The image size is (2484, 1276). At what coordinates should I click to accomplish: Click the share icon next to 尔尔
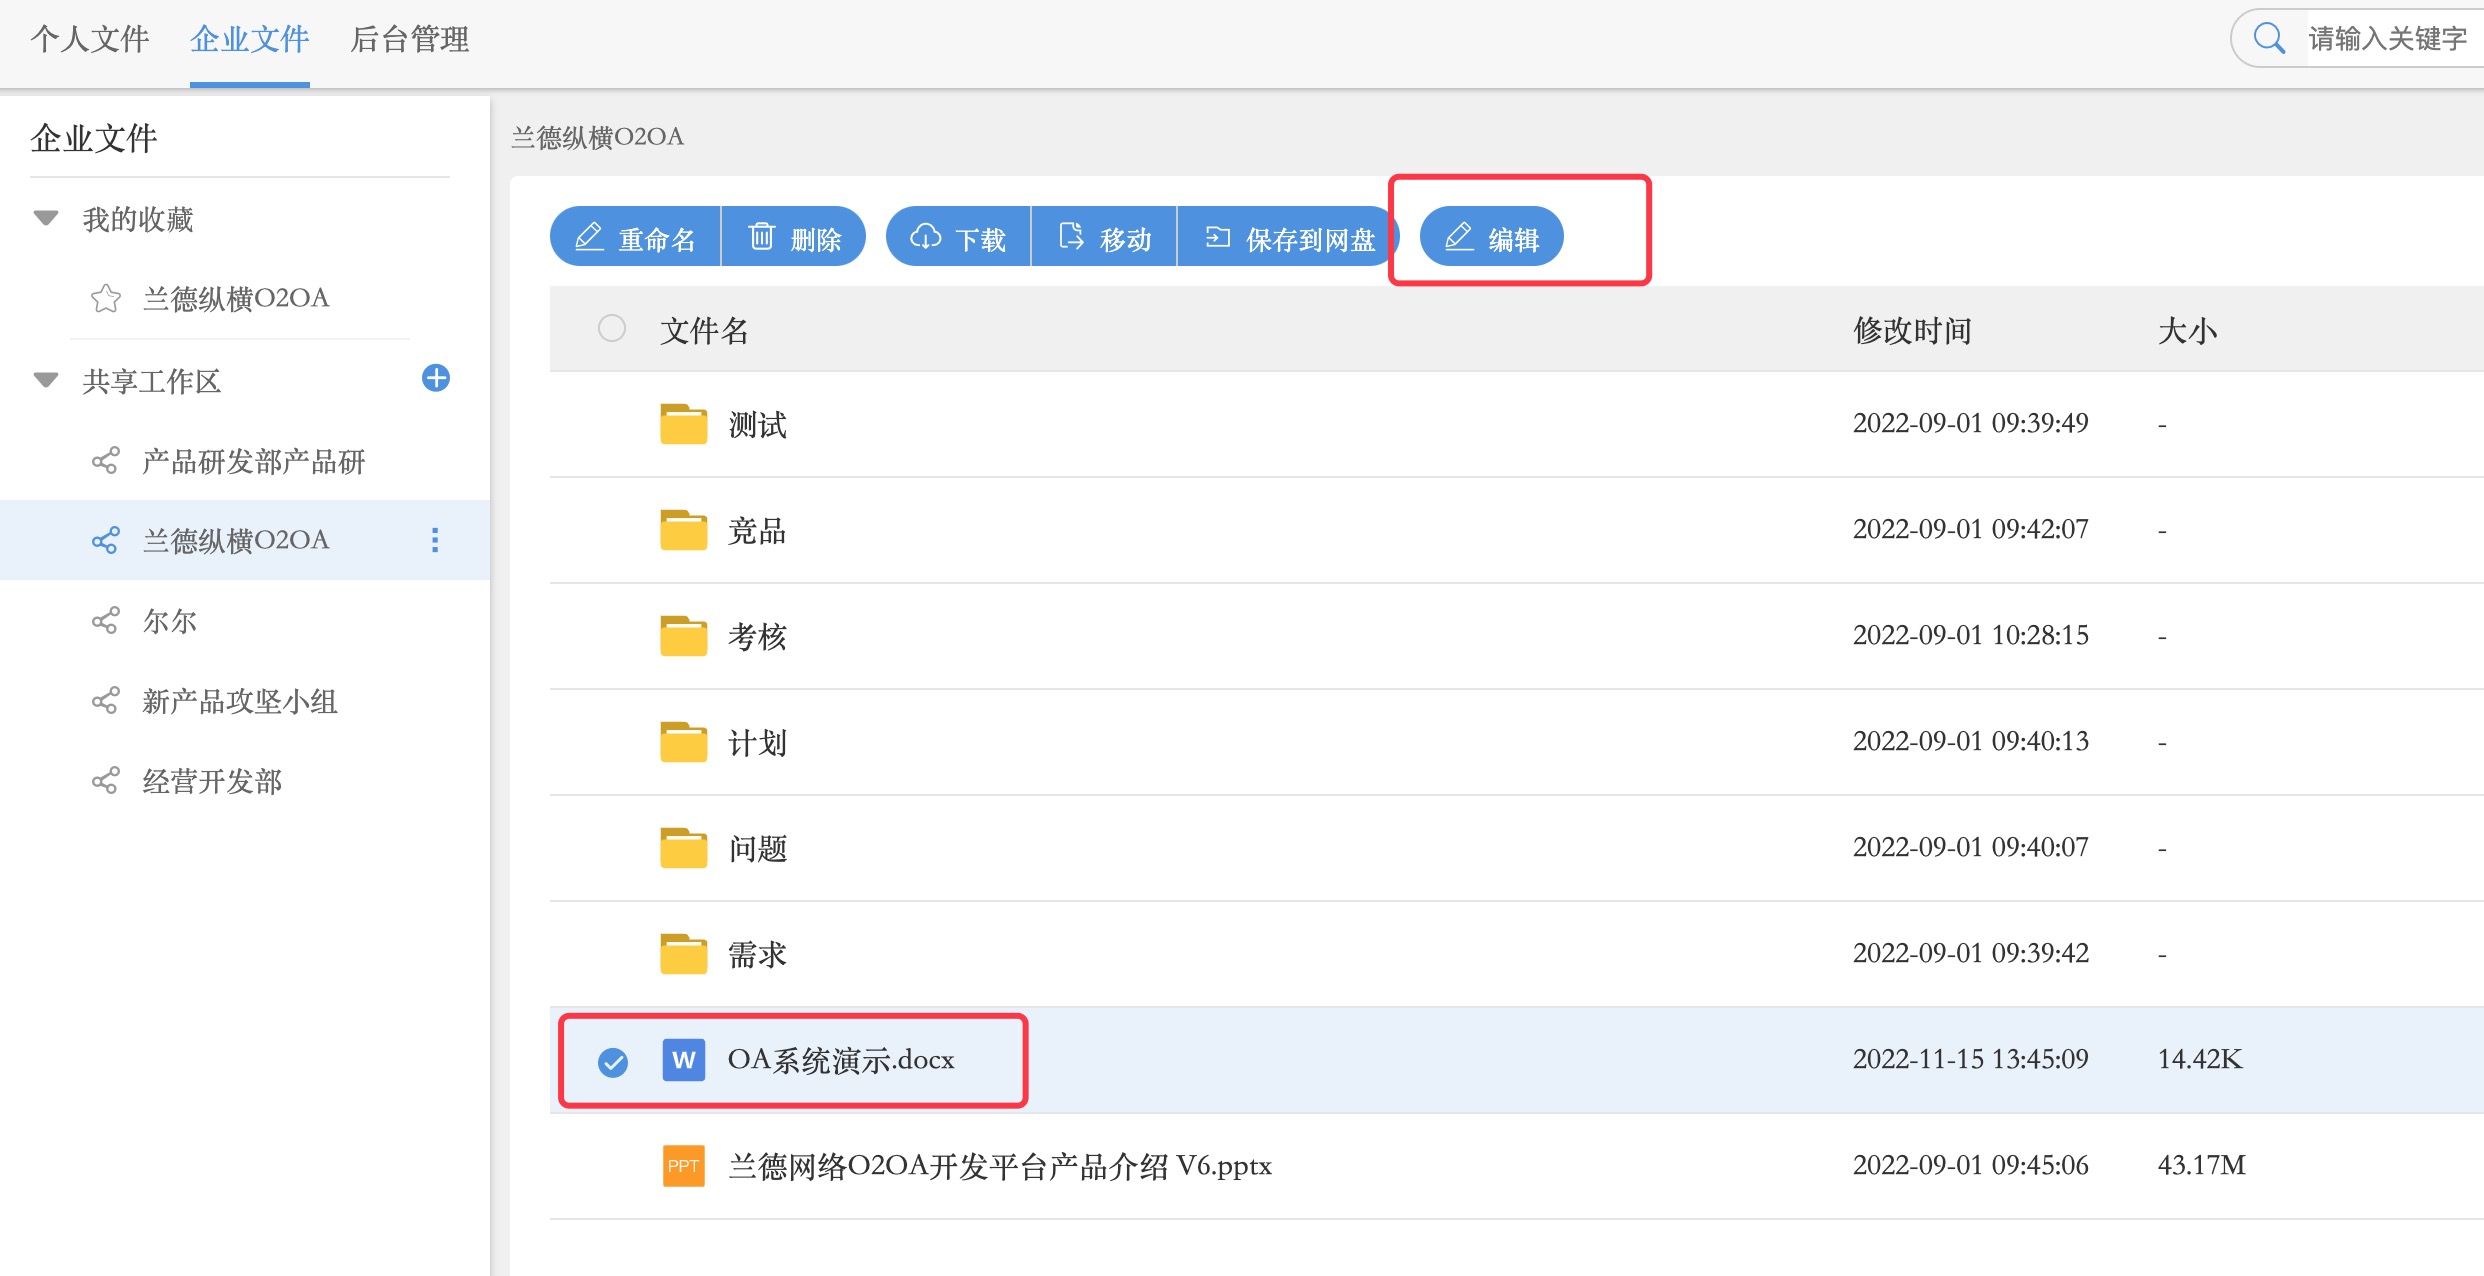pyautogui.click(x=106, y=621)
